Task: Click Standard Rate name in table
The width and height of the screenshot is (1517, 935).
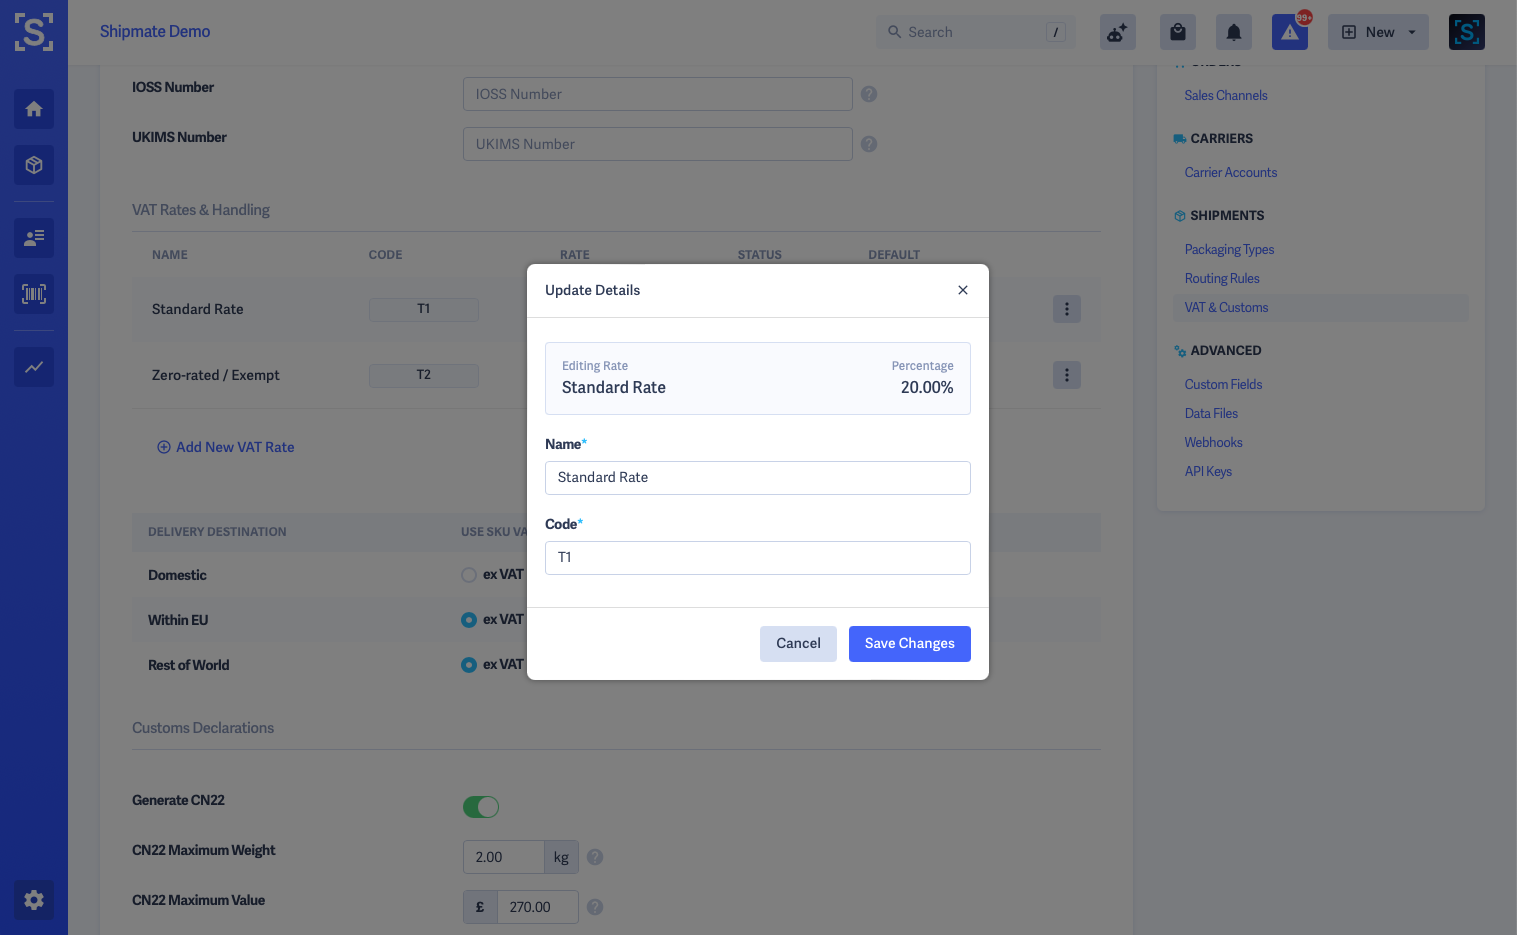Action: [x=198, y=310]
